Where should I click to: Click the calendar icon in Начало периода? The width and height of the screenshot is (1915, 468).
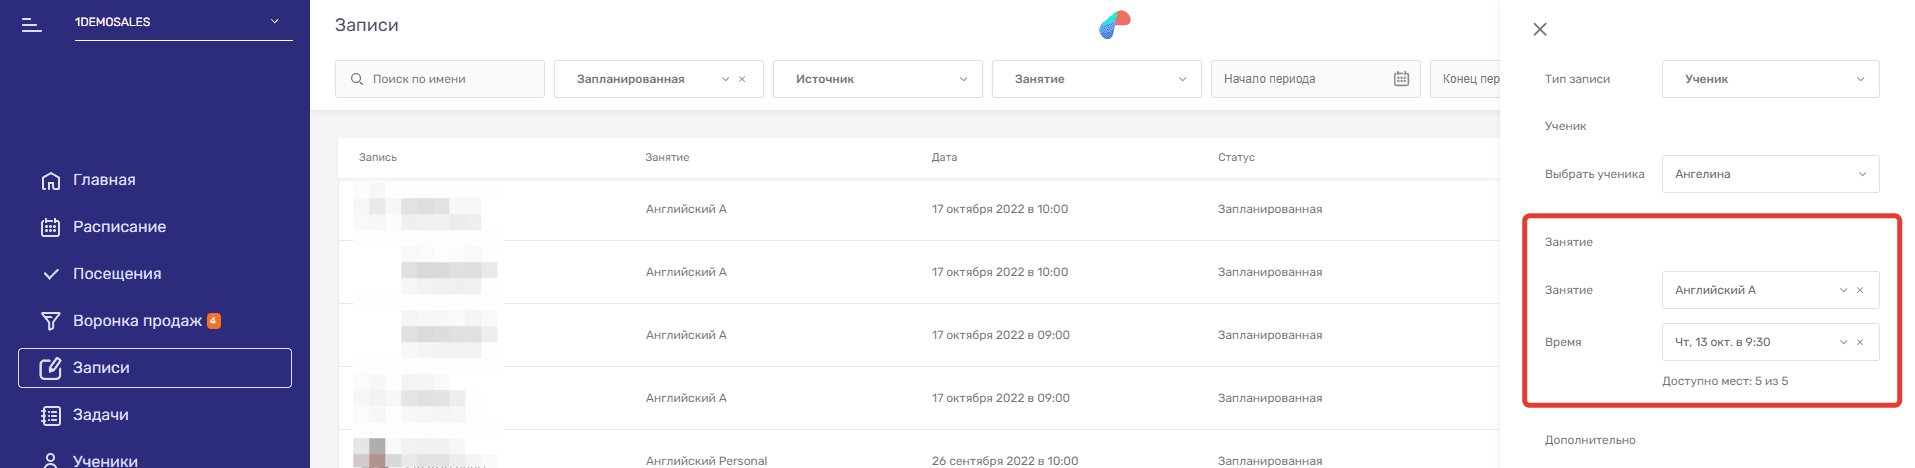click(x=1401, y=79)
